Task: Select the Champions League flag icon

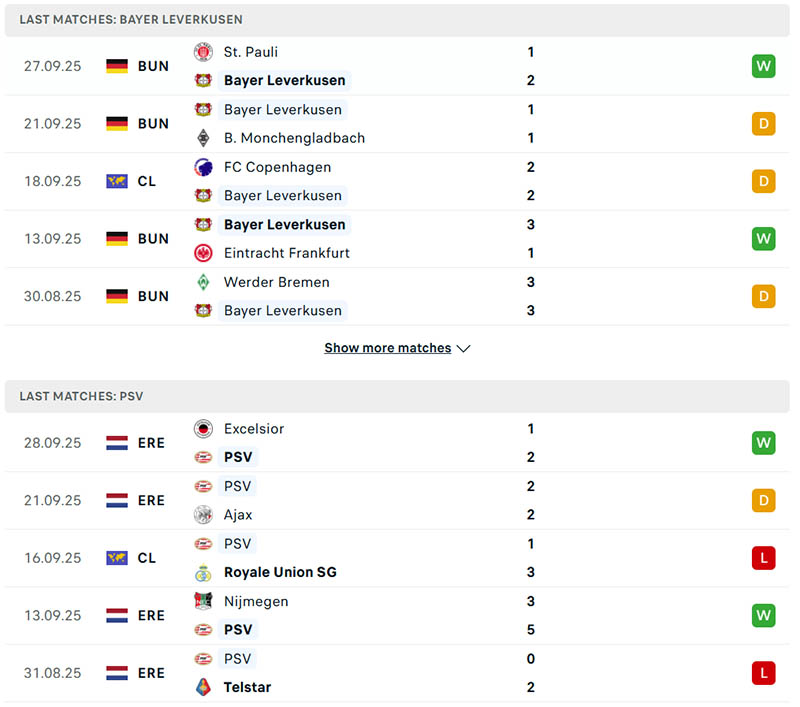Action: [118, 181]
